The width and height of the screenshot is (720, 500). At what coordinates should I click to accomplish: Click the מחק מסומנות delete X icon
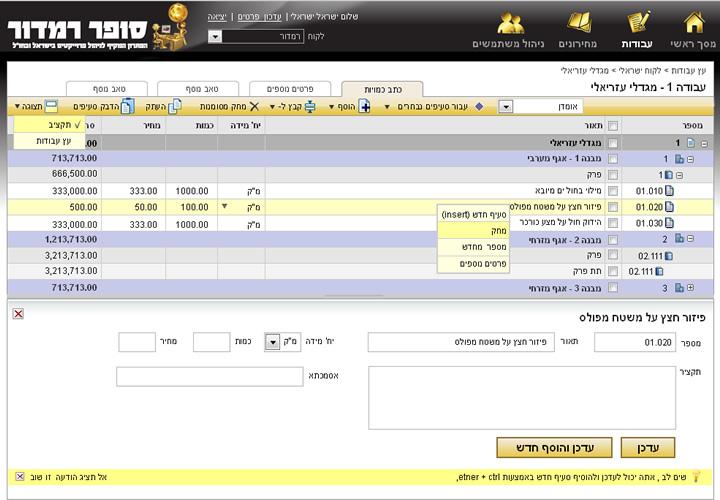click(254, 106)
